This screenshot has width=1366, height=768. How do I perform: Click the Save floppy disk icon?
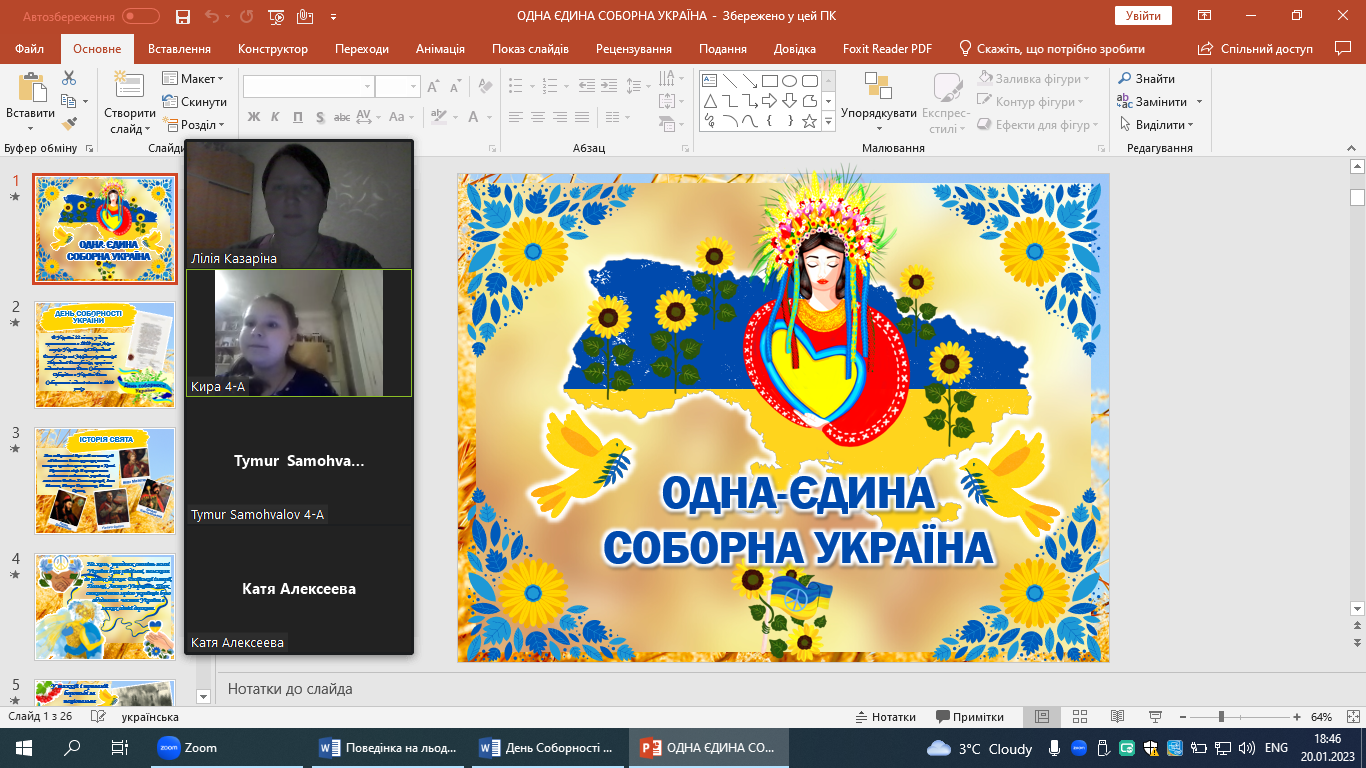pyautogui.click(x=182, y=17)
